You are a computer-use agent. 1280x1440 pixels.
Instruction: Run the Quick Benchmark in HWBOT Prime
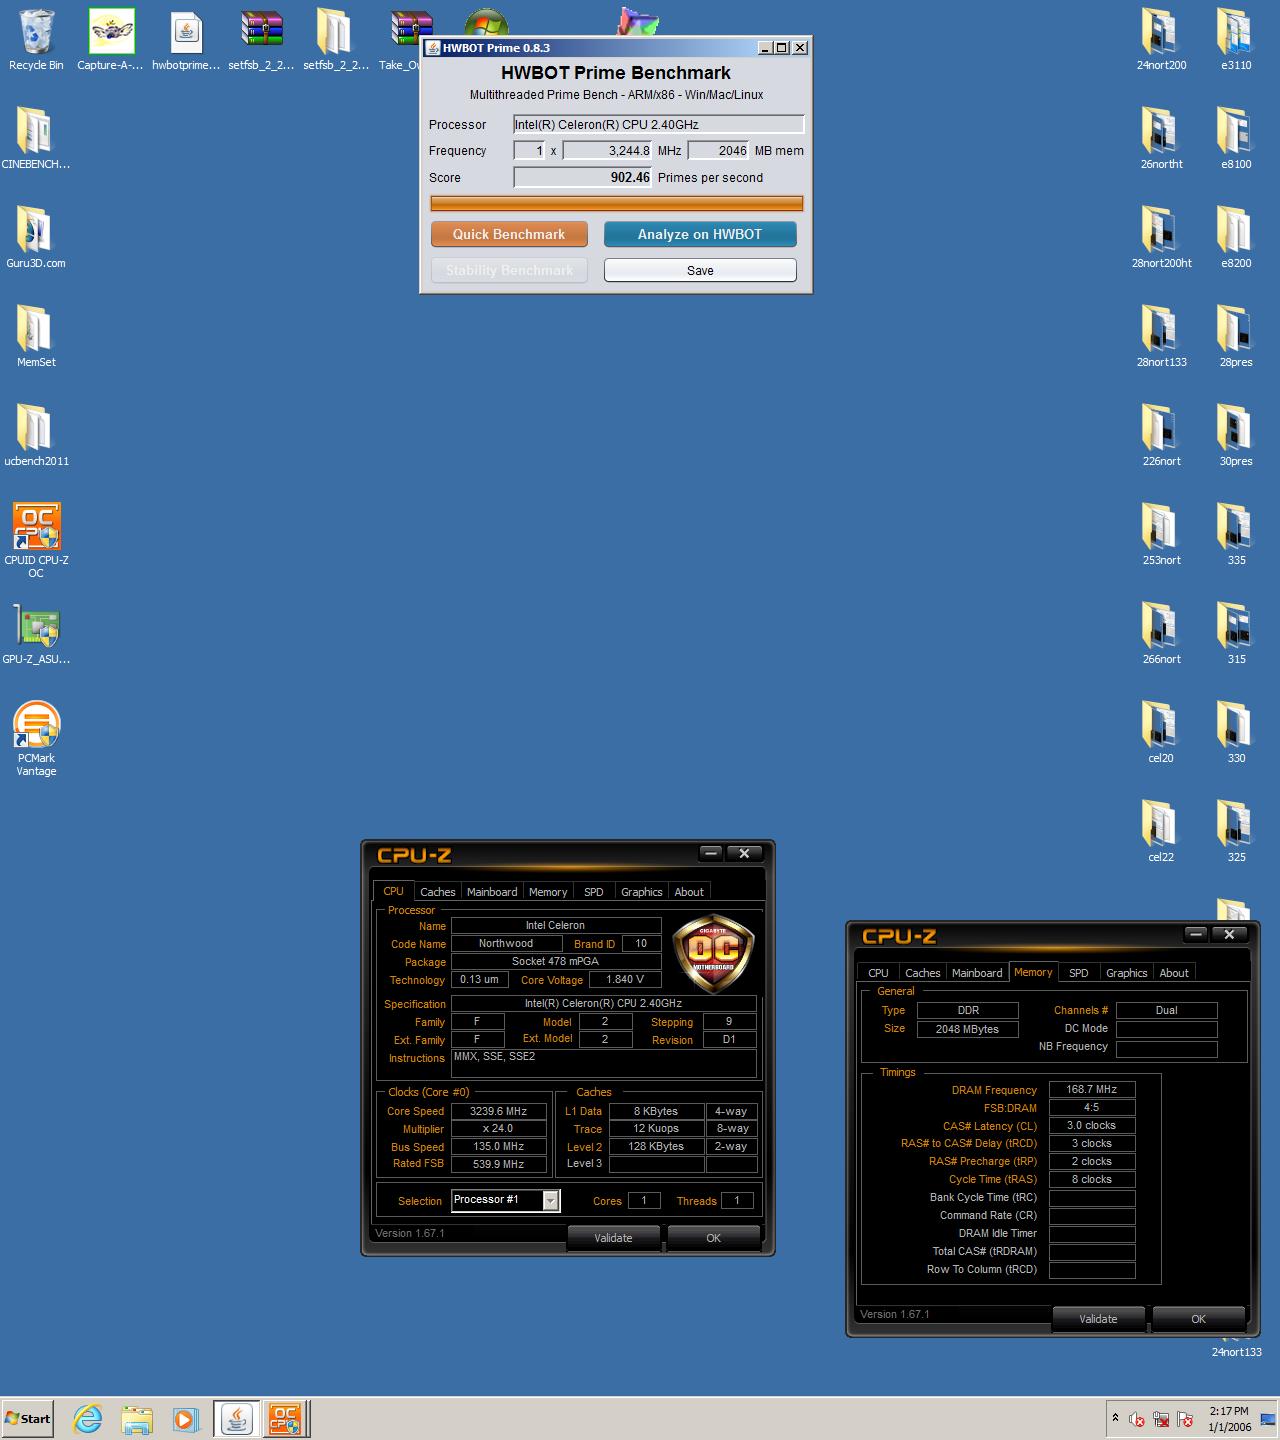509,234
